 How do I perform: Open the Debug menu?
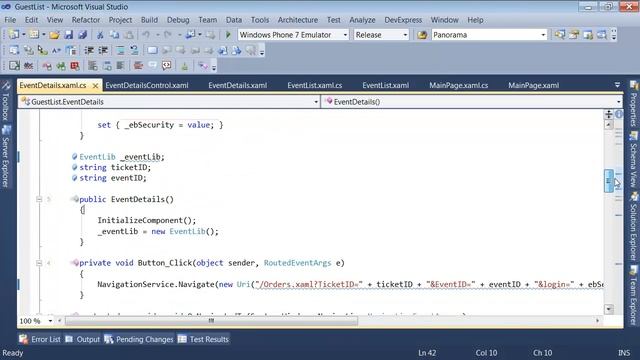click(x=178, y=20)
